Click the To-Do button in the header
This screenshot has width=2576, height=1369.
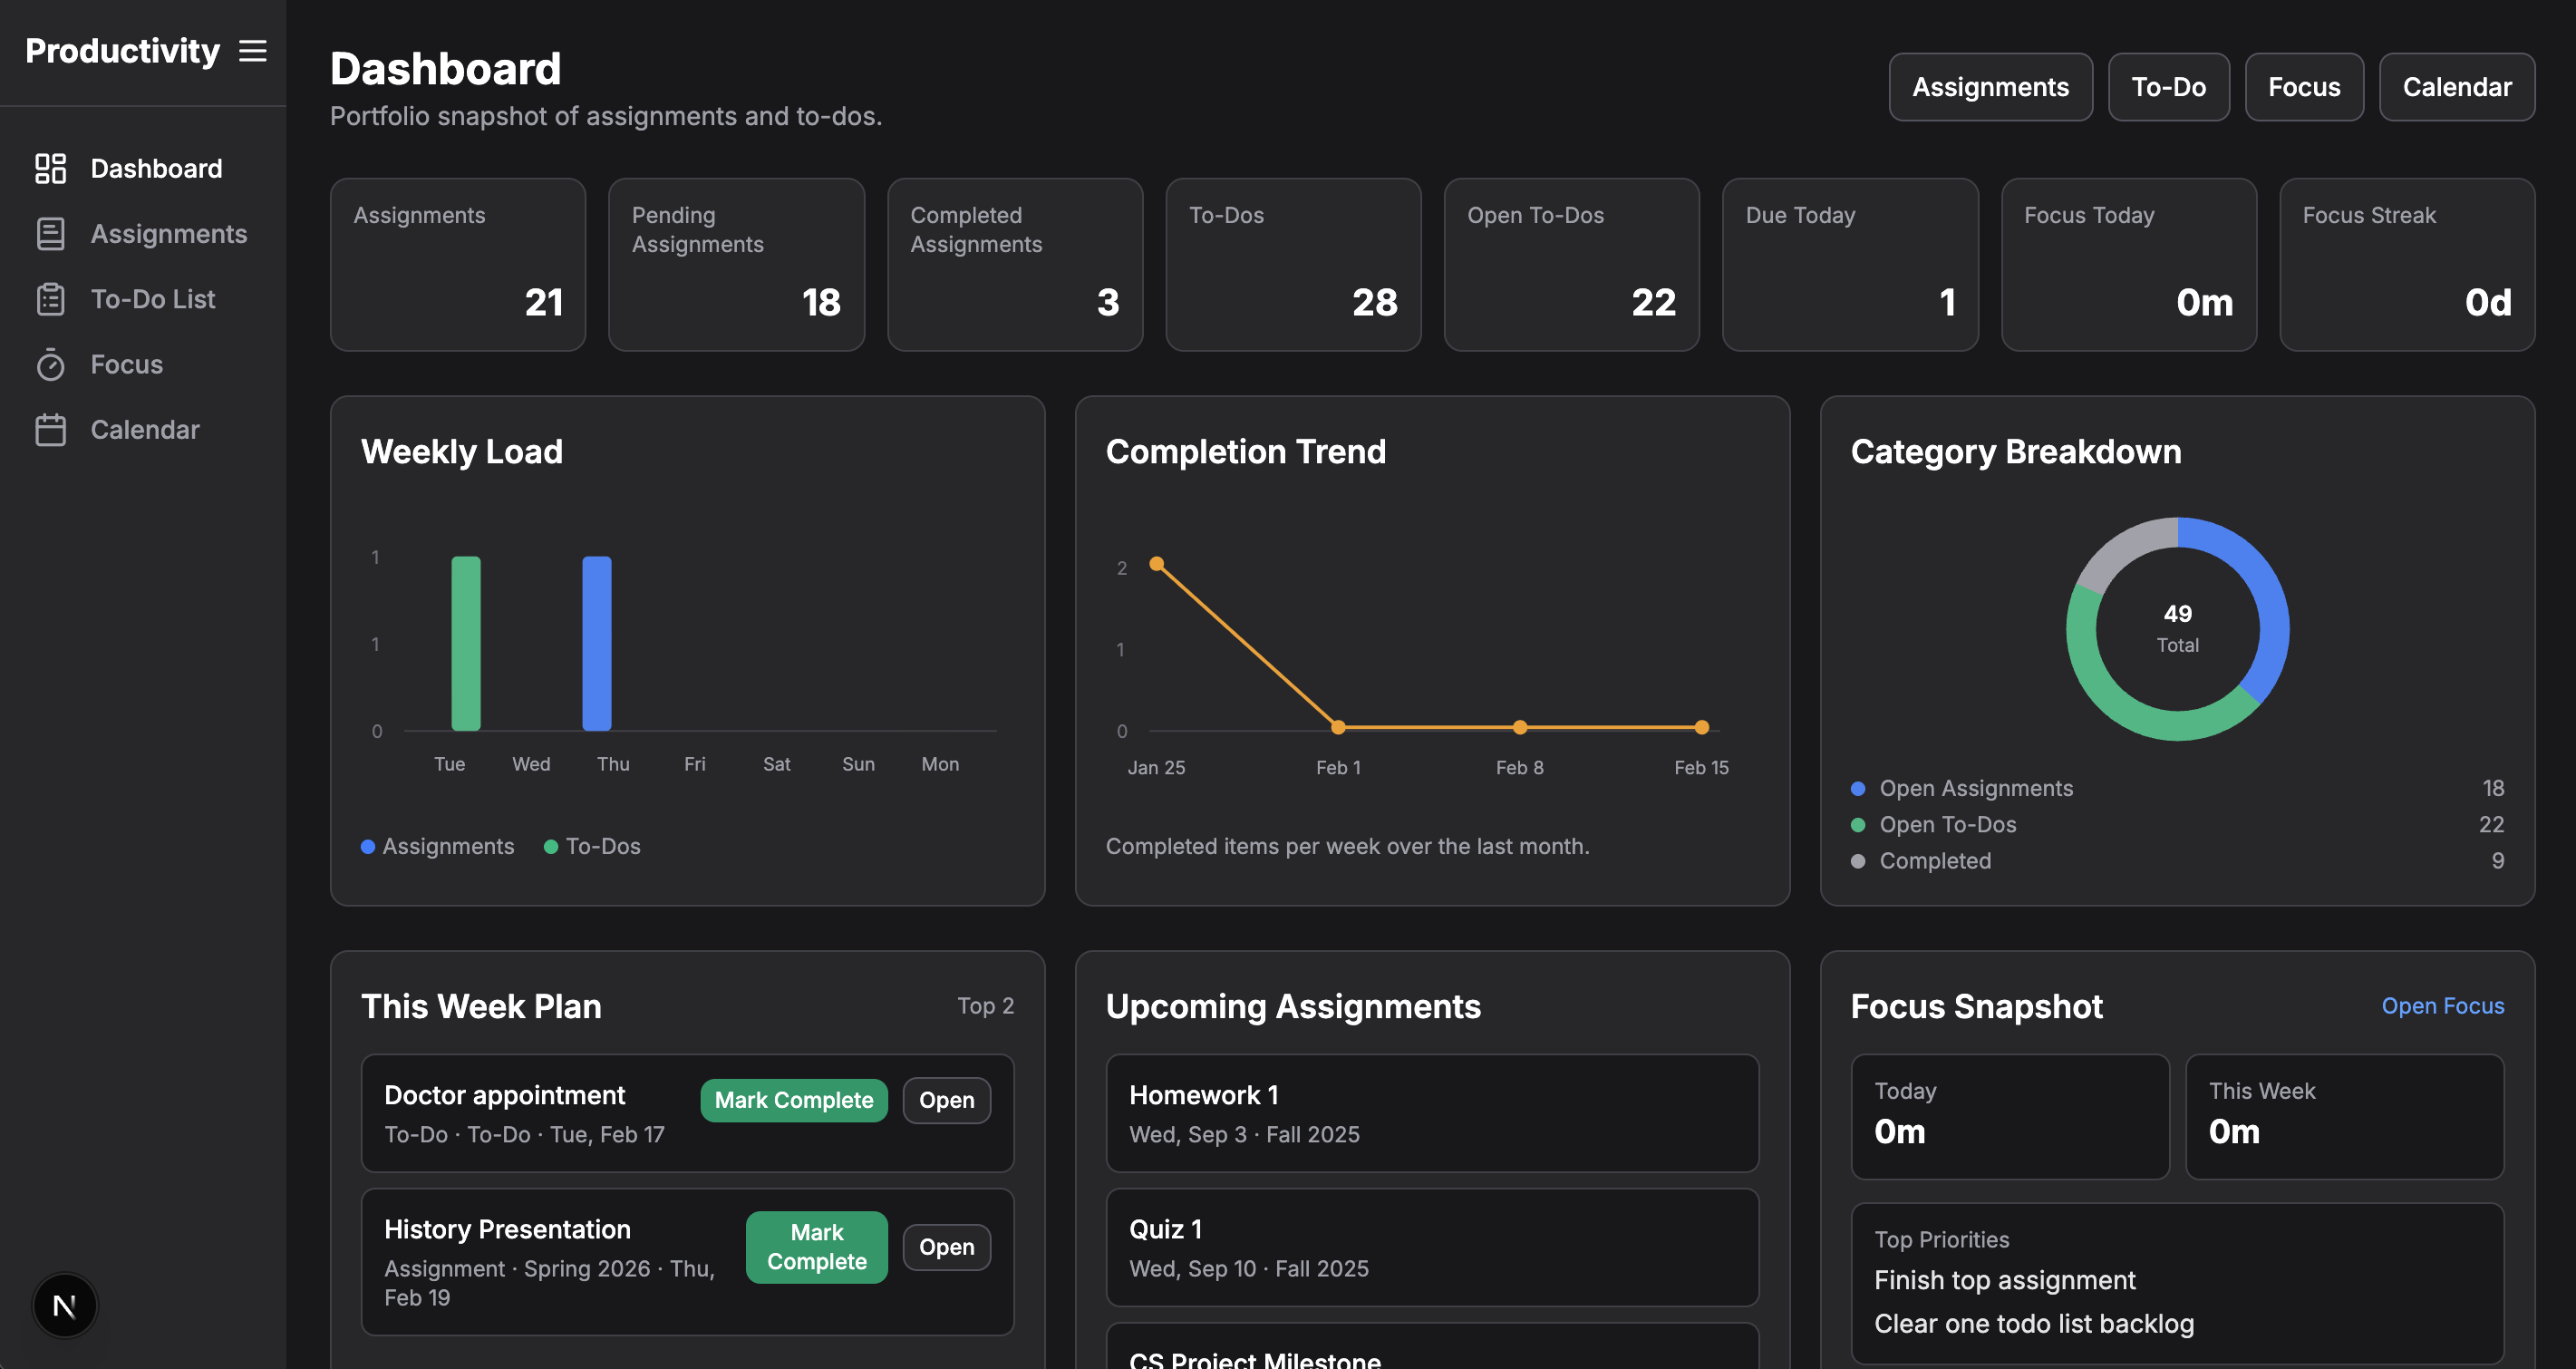point(2168,87)
